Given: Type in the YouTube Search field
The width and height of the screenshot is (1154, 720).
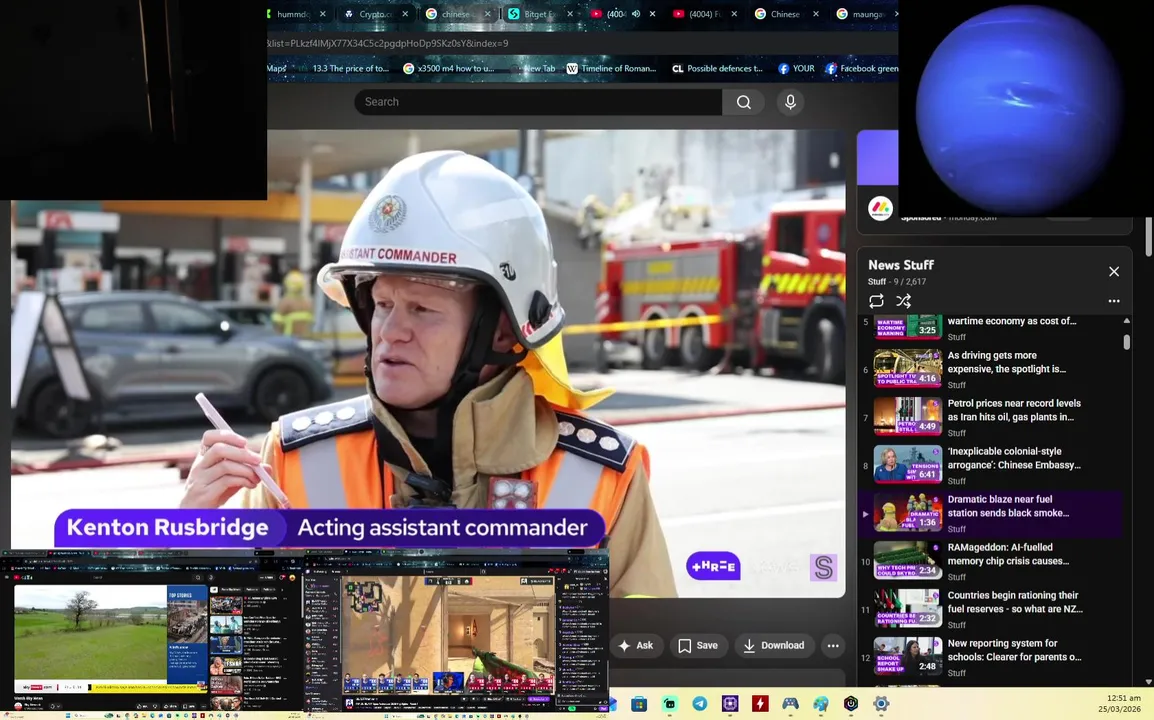Looking at the screenshot, I should pyautogui.click(x=538, y=102).
